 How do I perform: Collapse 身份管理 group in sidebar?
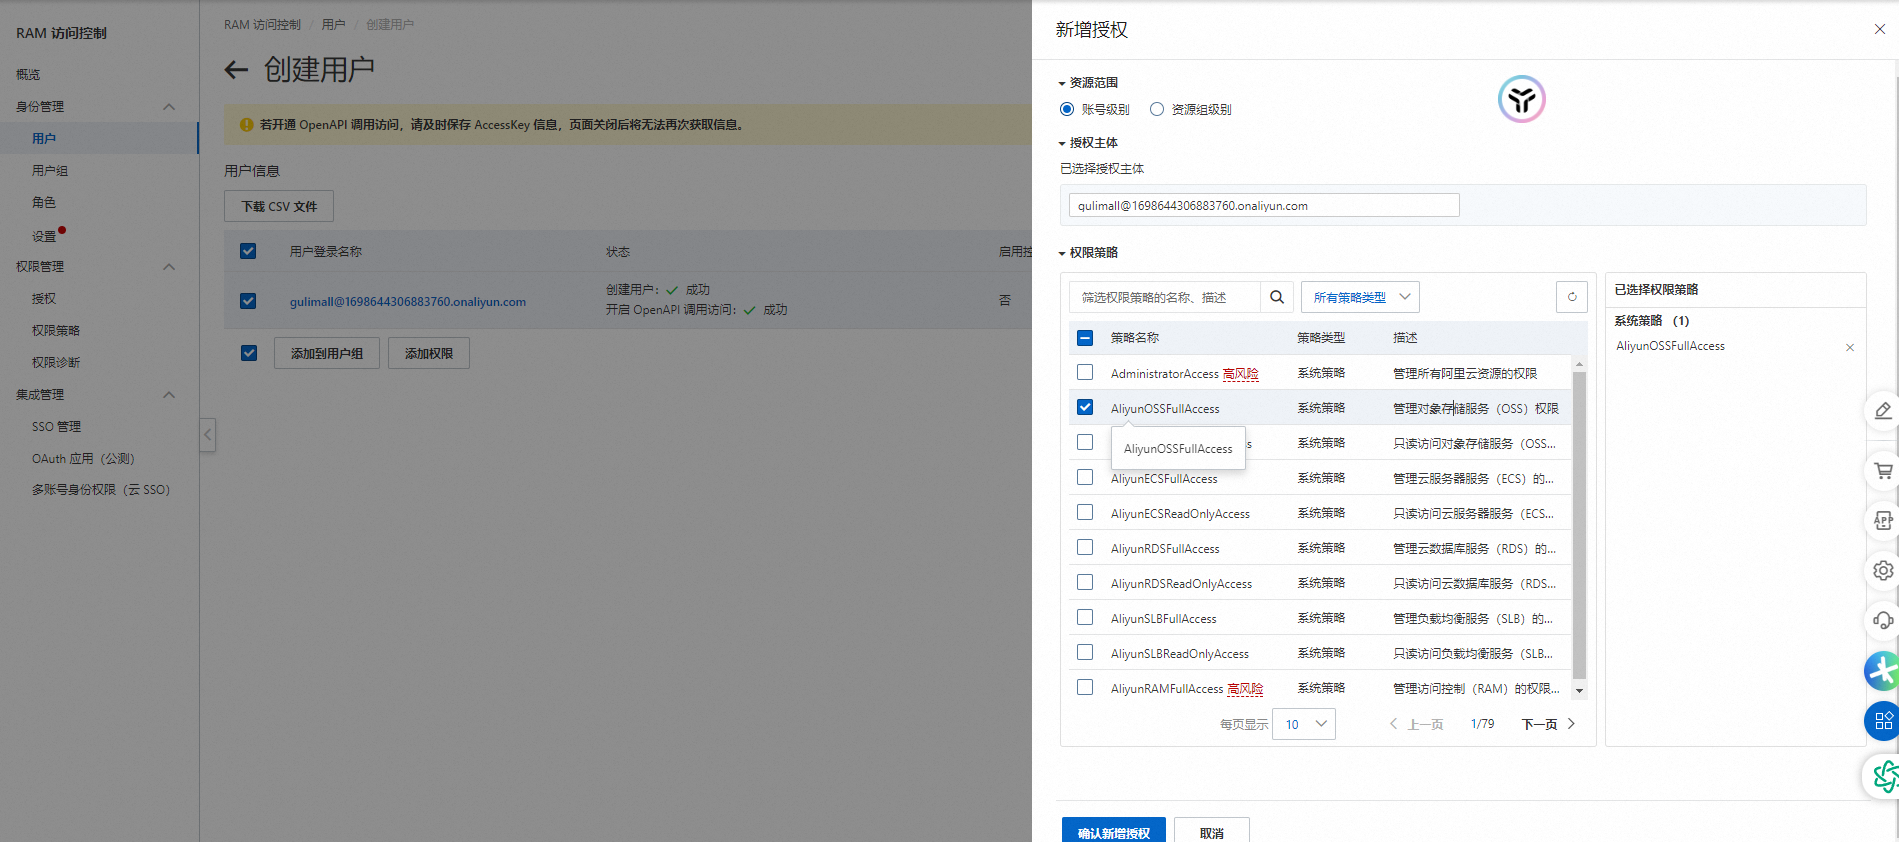click(169, 107)
